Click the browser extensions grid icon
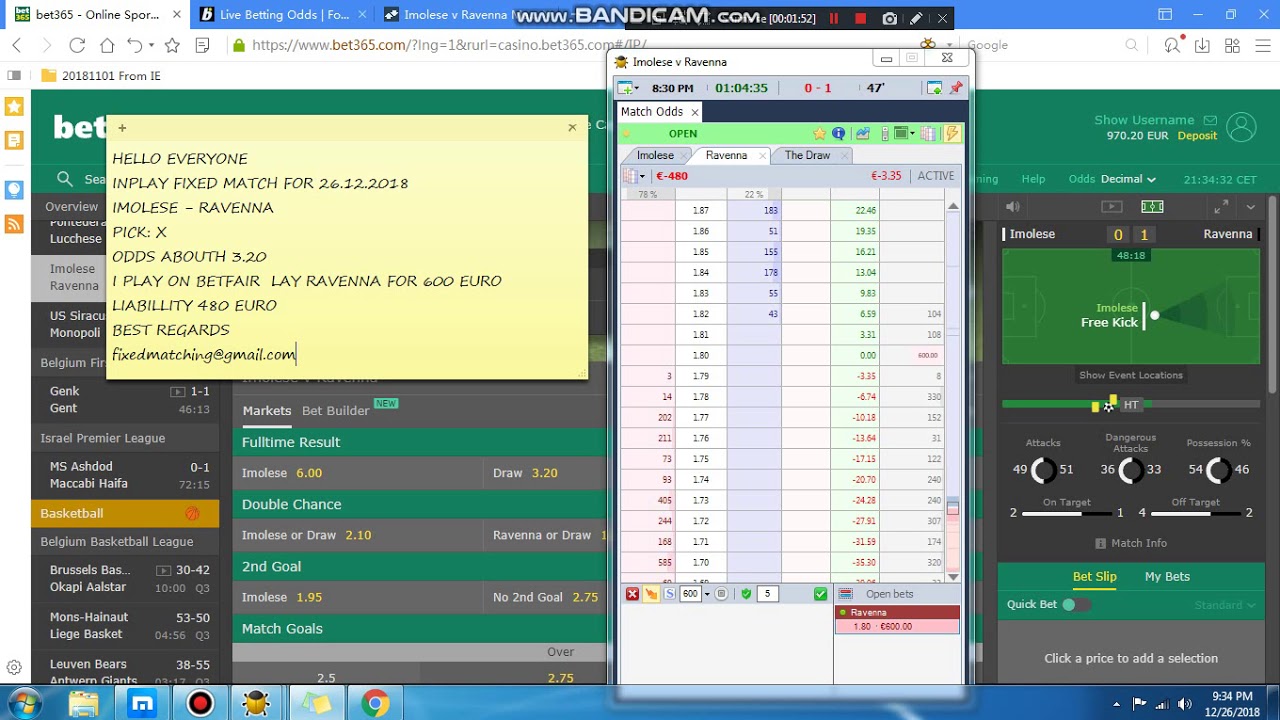1280x720 pixels. click(x=1232, y=45)
